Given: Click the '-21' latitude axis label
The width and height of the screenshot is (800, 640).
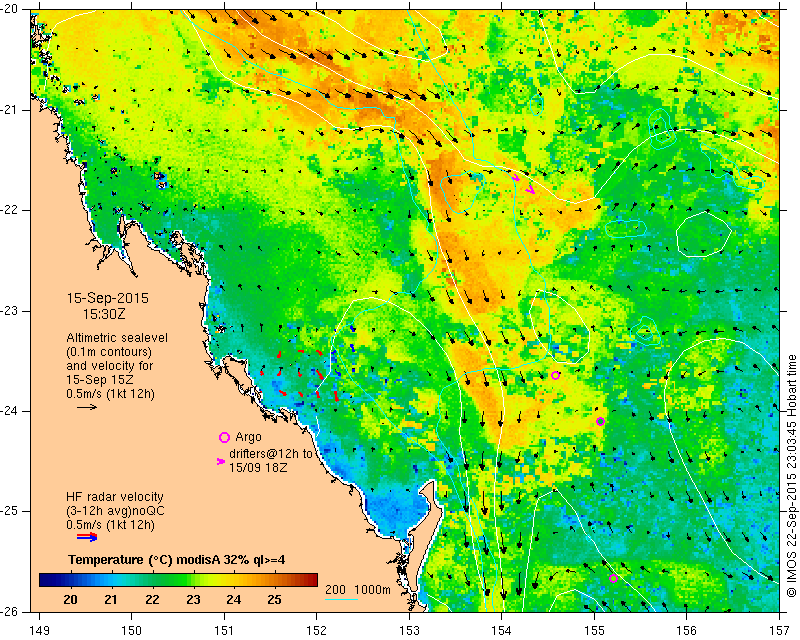Looking at the screenshot, I should pyautogui.click(x=10, y=110).
